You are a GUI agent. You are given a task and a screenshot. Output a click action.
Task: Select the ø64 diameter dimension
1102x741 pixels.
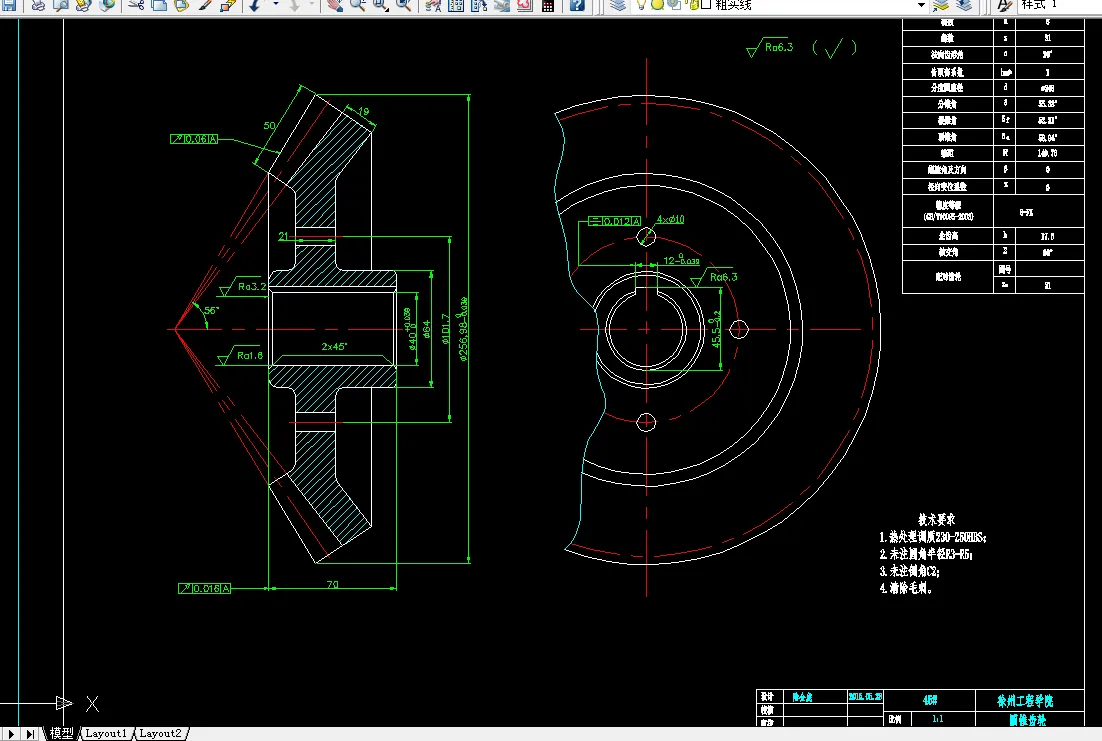tap(427, 330)
